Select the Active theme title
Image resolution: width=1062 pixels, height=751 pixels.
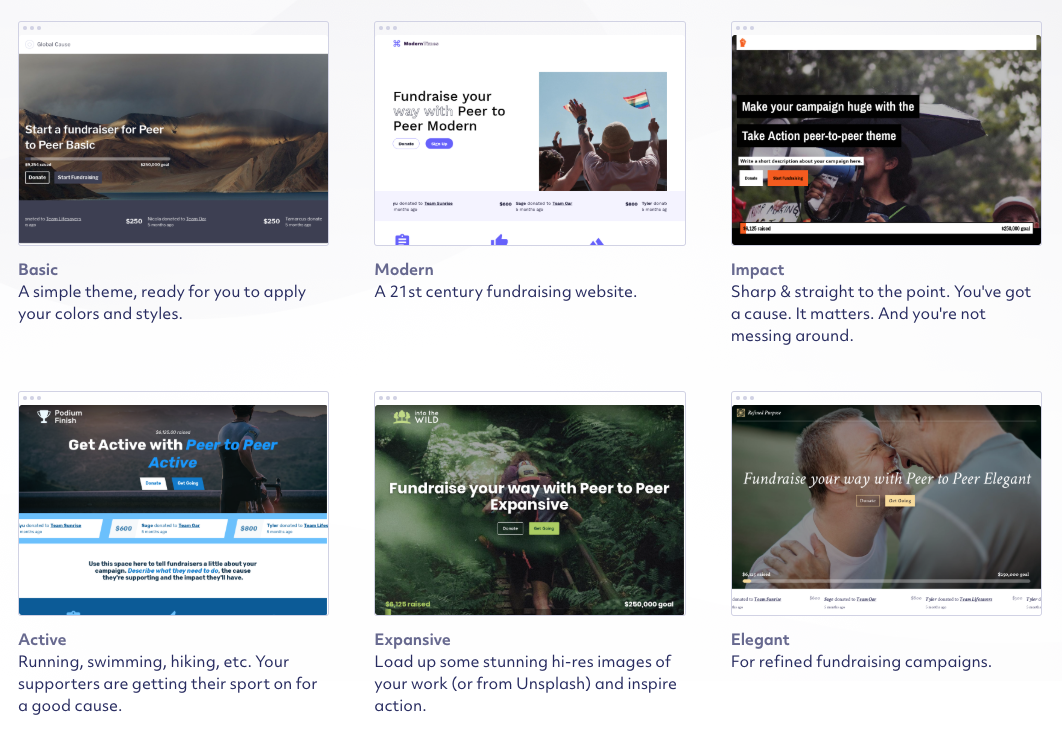(42, 640)
